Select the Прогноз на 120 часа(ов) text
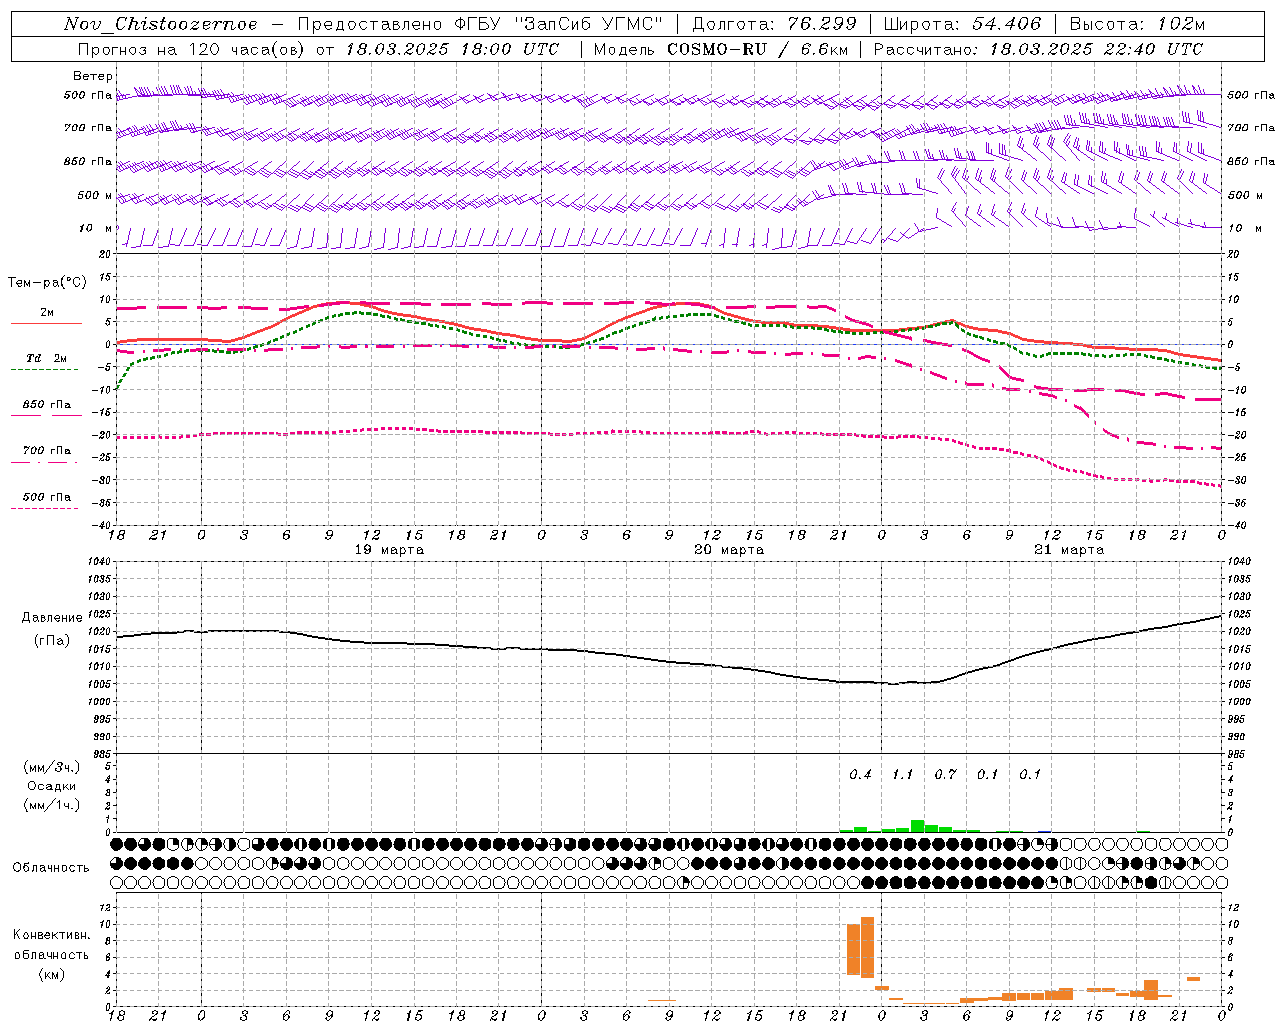1280x1024 pixels. pyautogui.click(x=192, y=49)
